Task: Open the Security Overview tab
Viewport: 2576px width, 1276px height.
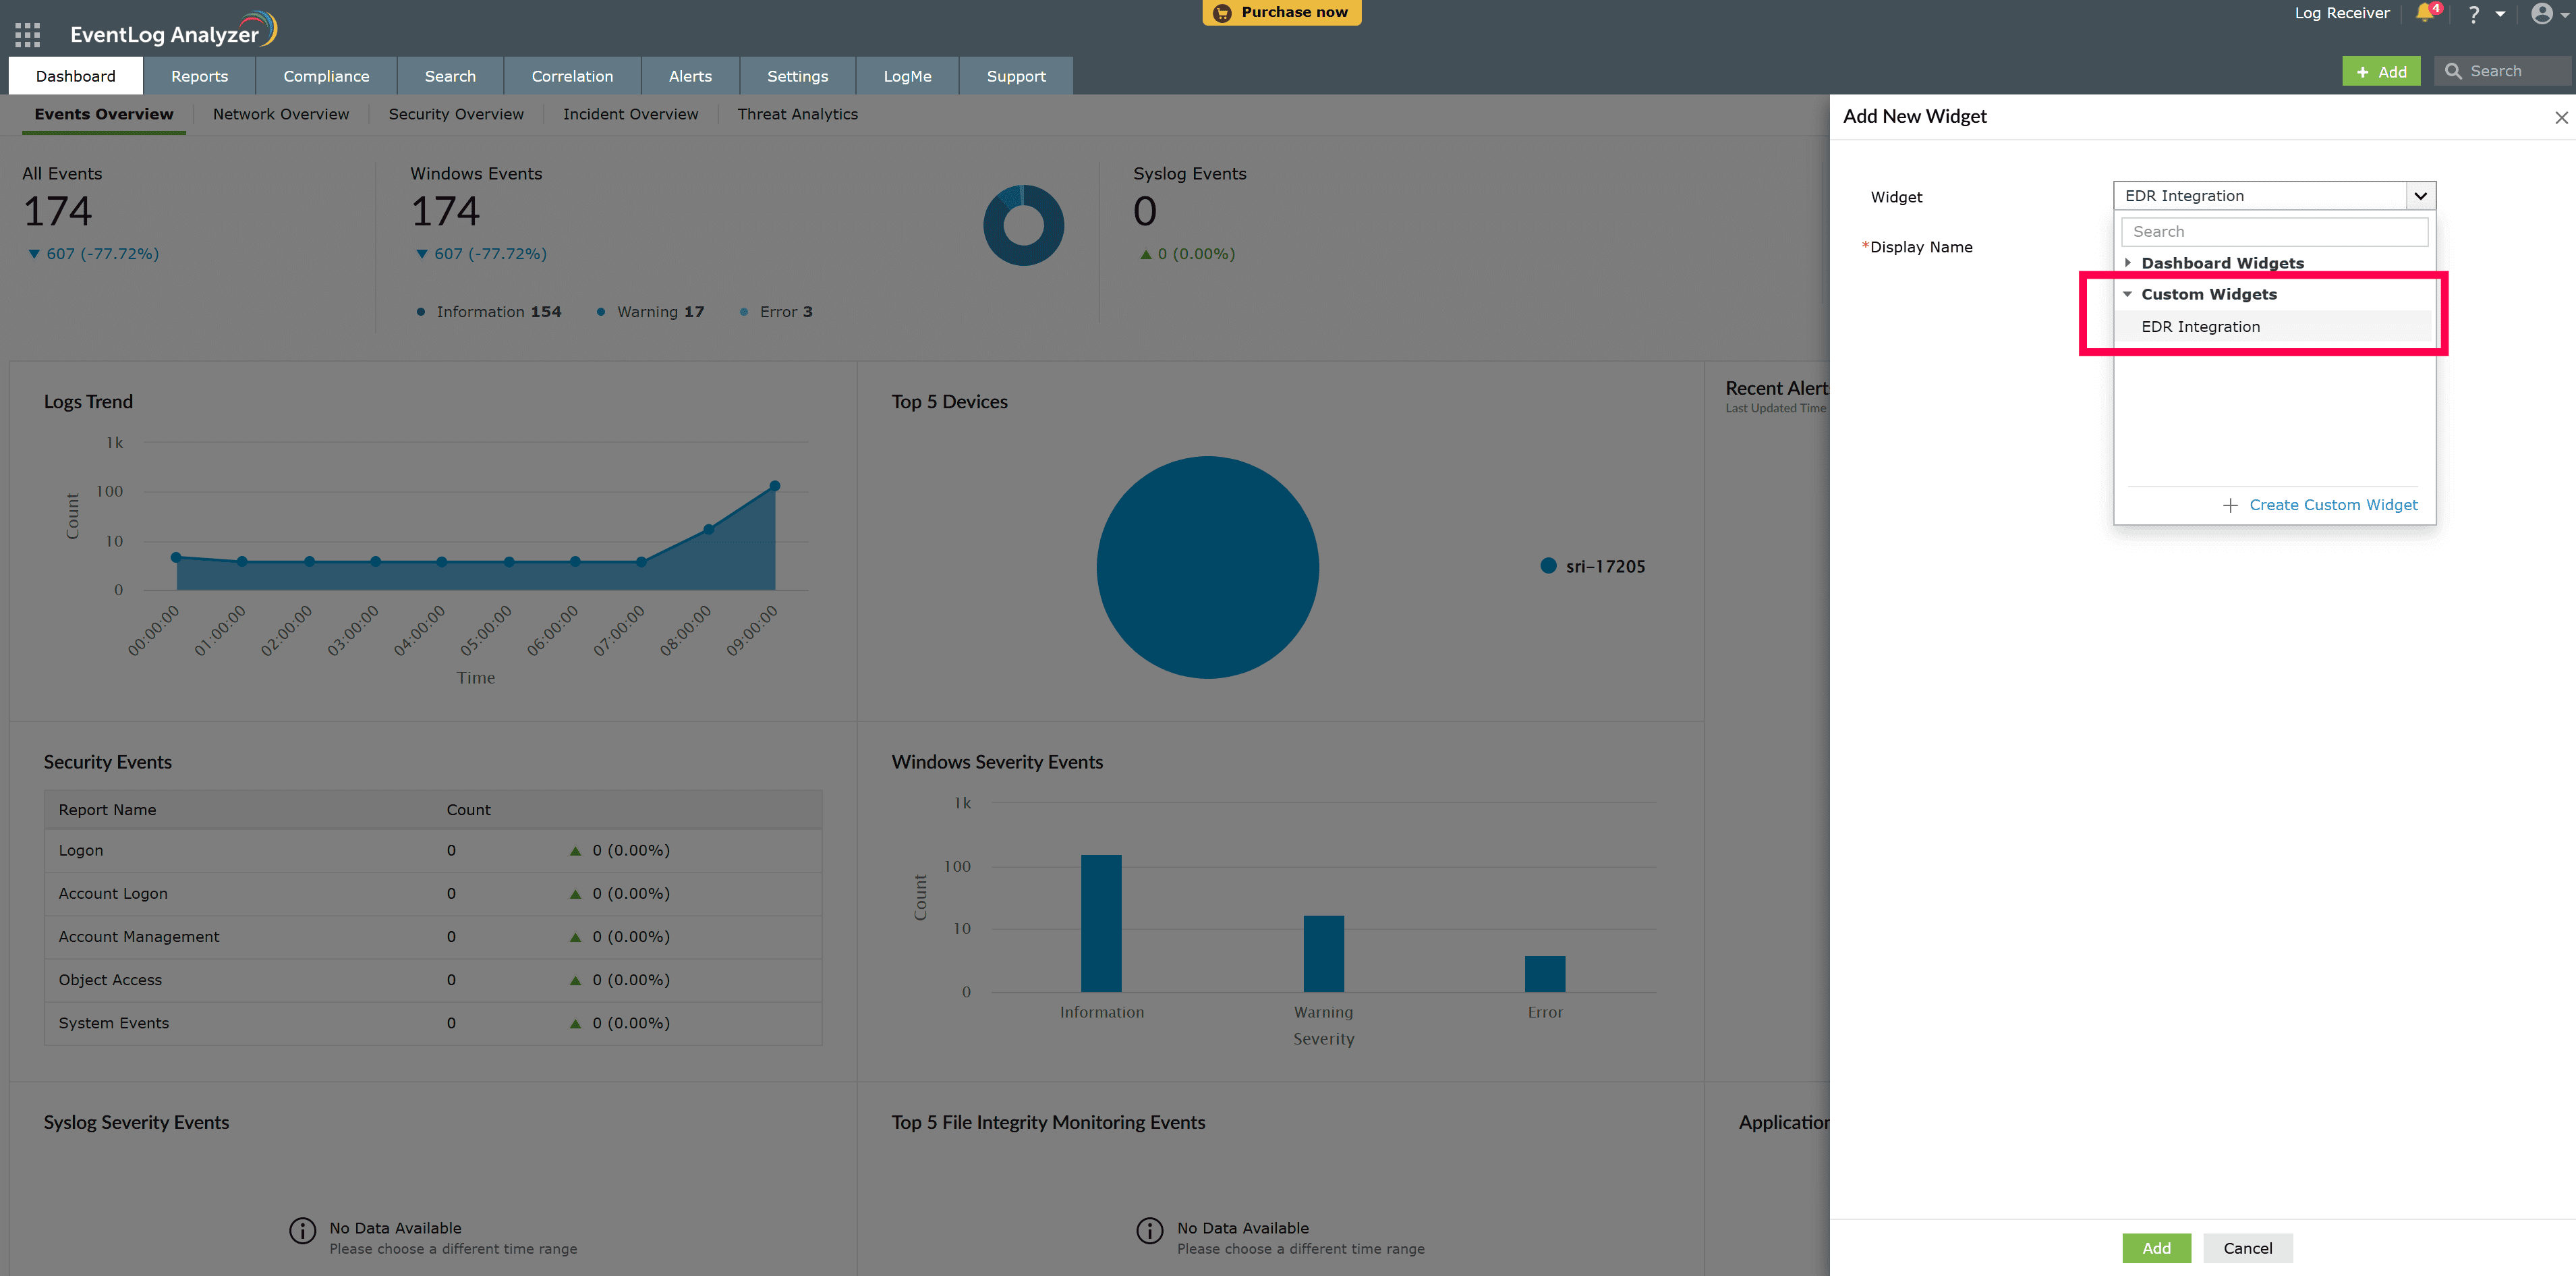Action: coord(456,114)
